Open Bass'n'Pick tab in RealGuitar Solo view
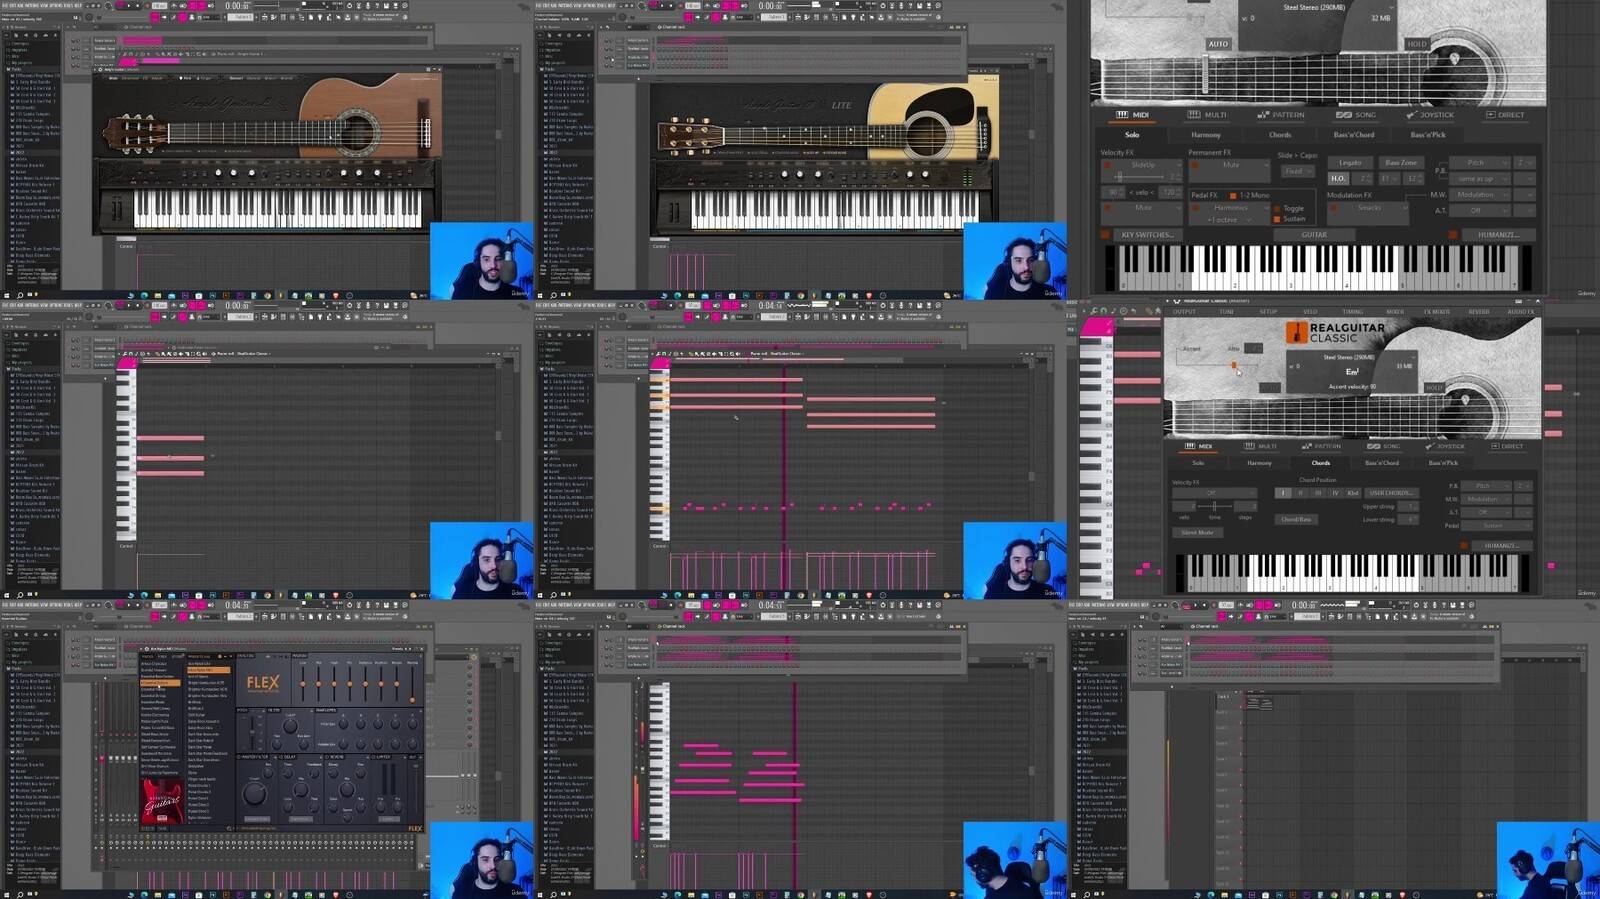Image resolution: width=1600 pixels, height=899 pixels. click(1428, 135)
